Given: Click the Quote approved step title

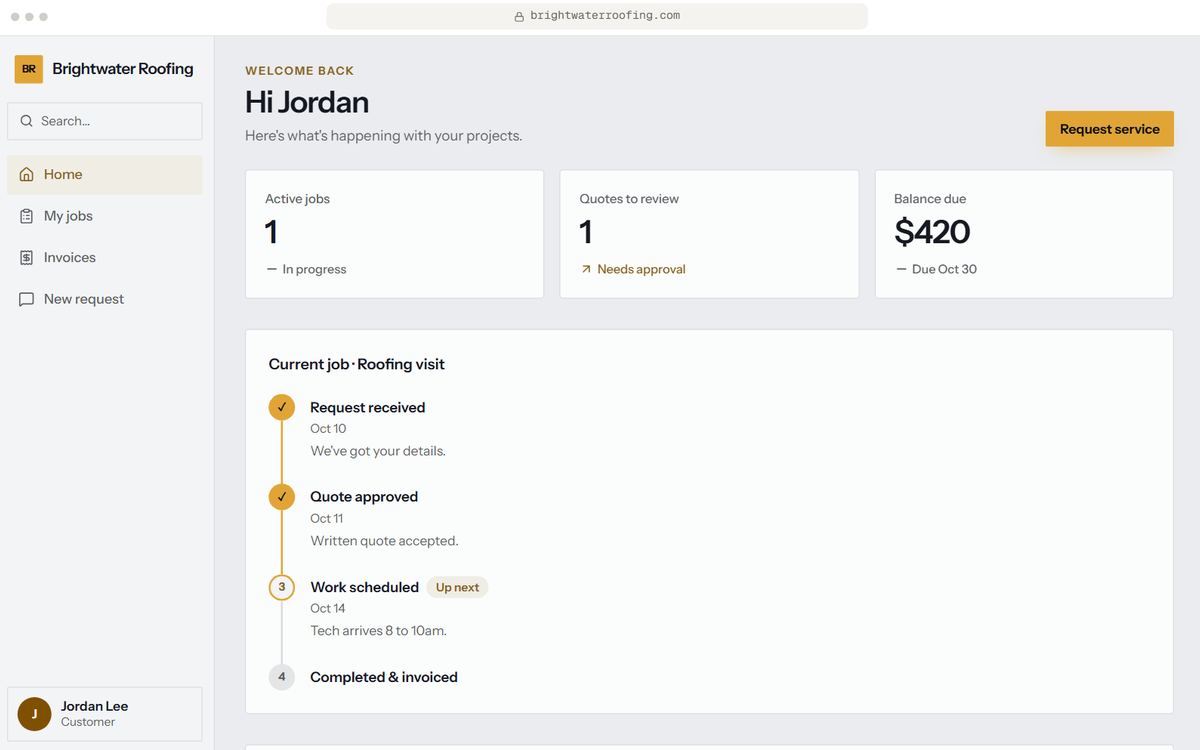Looking at the screenshot, I should tap(364, 497).
